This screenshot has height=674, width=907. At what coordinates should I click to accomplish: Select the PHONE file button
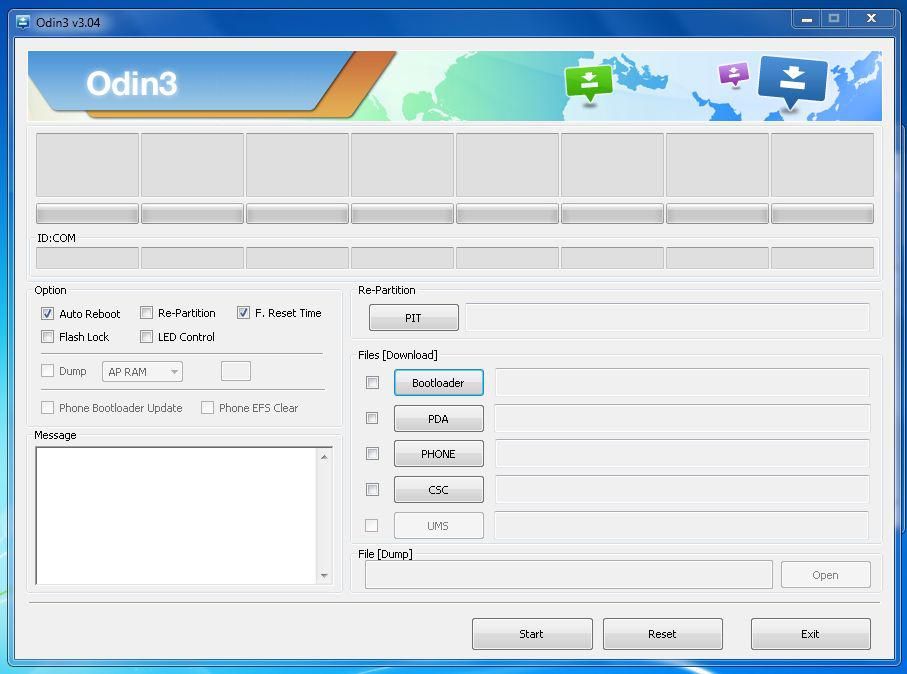[438, 454]
